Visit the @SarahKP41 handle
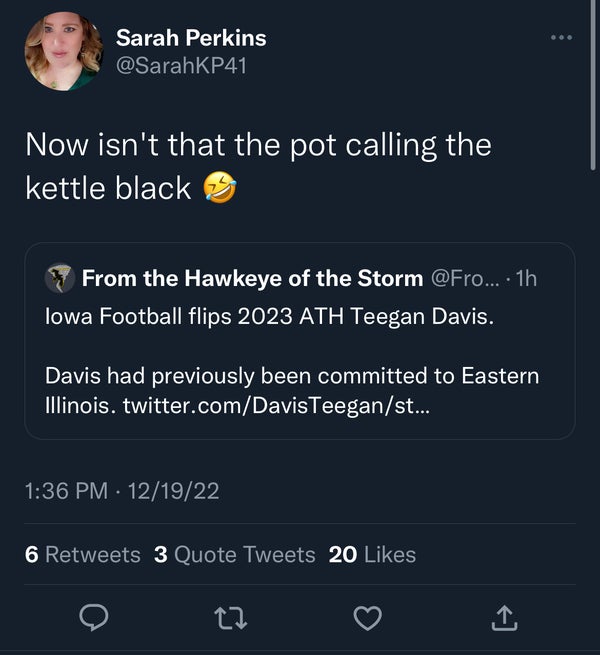 pos(181,65)
